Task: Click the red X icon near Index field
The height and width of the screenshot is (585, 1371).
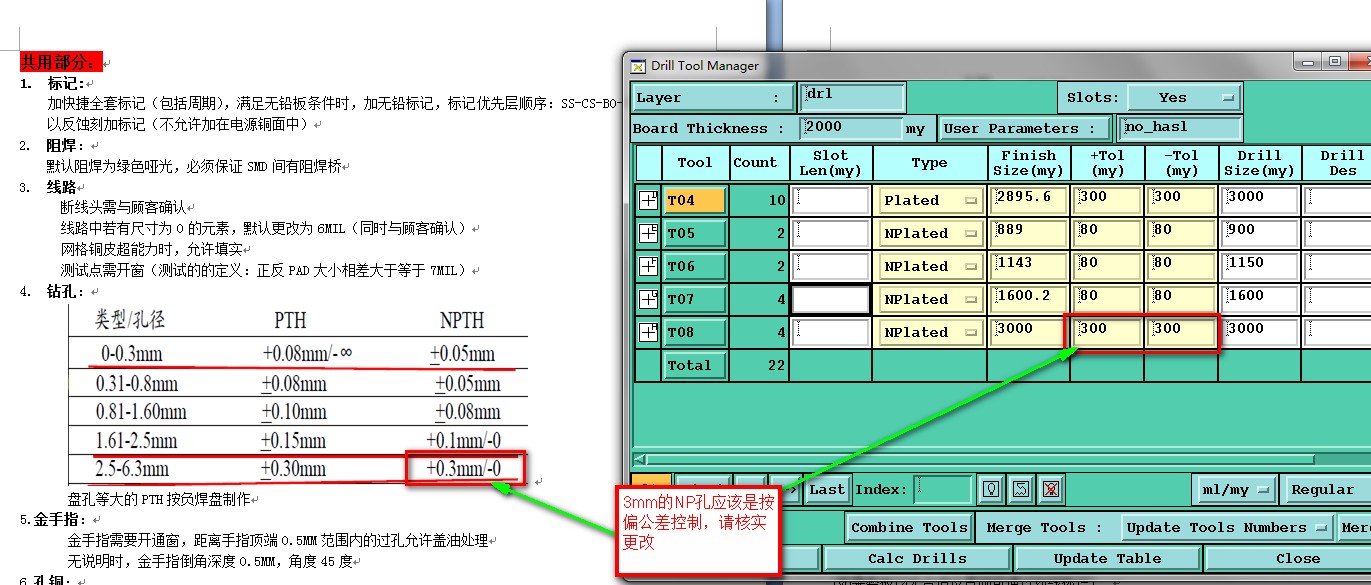Action: point(1050,489)
